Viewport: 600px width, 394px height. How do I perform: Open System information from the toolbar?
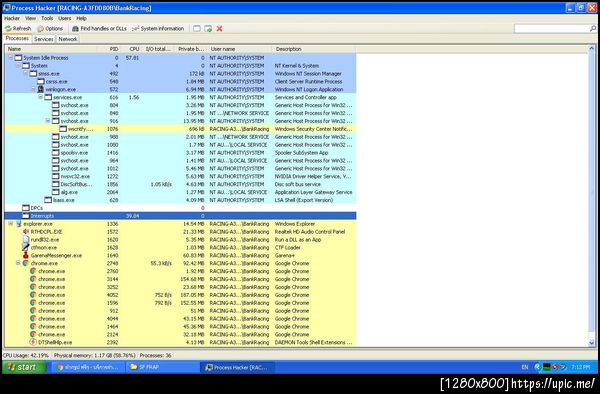tap(158, 29)
